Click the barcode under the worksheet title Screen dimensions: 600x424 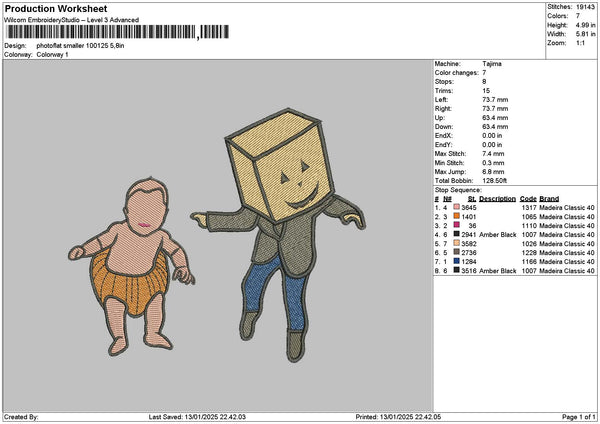tap(101, 33)
